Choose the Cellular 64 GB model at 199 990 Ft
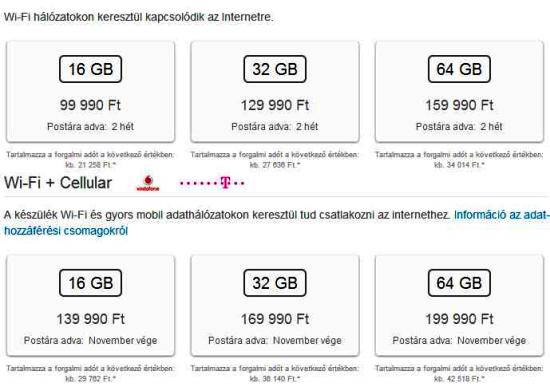550x387 pixels. (459, 305)
